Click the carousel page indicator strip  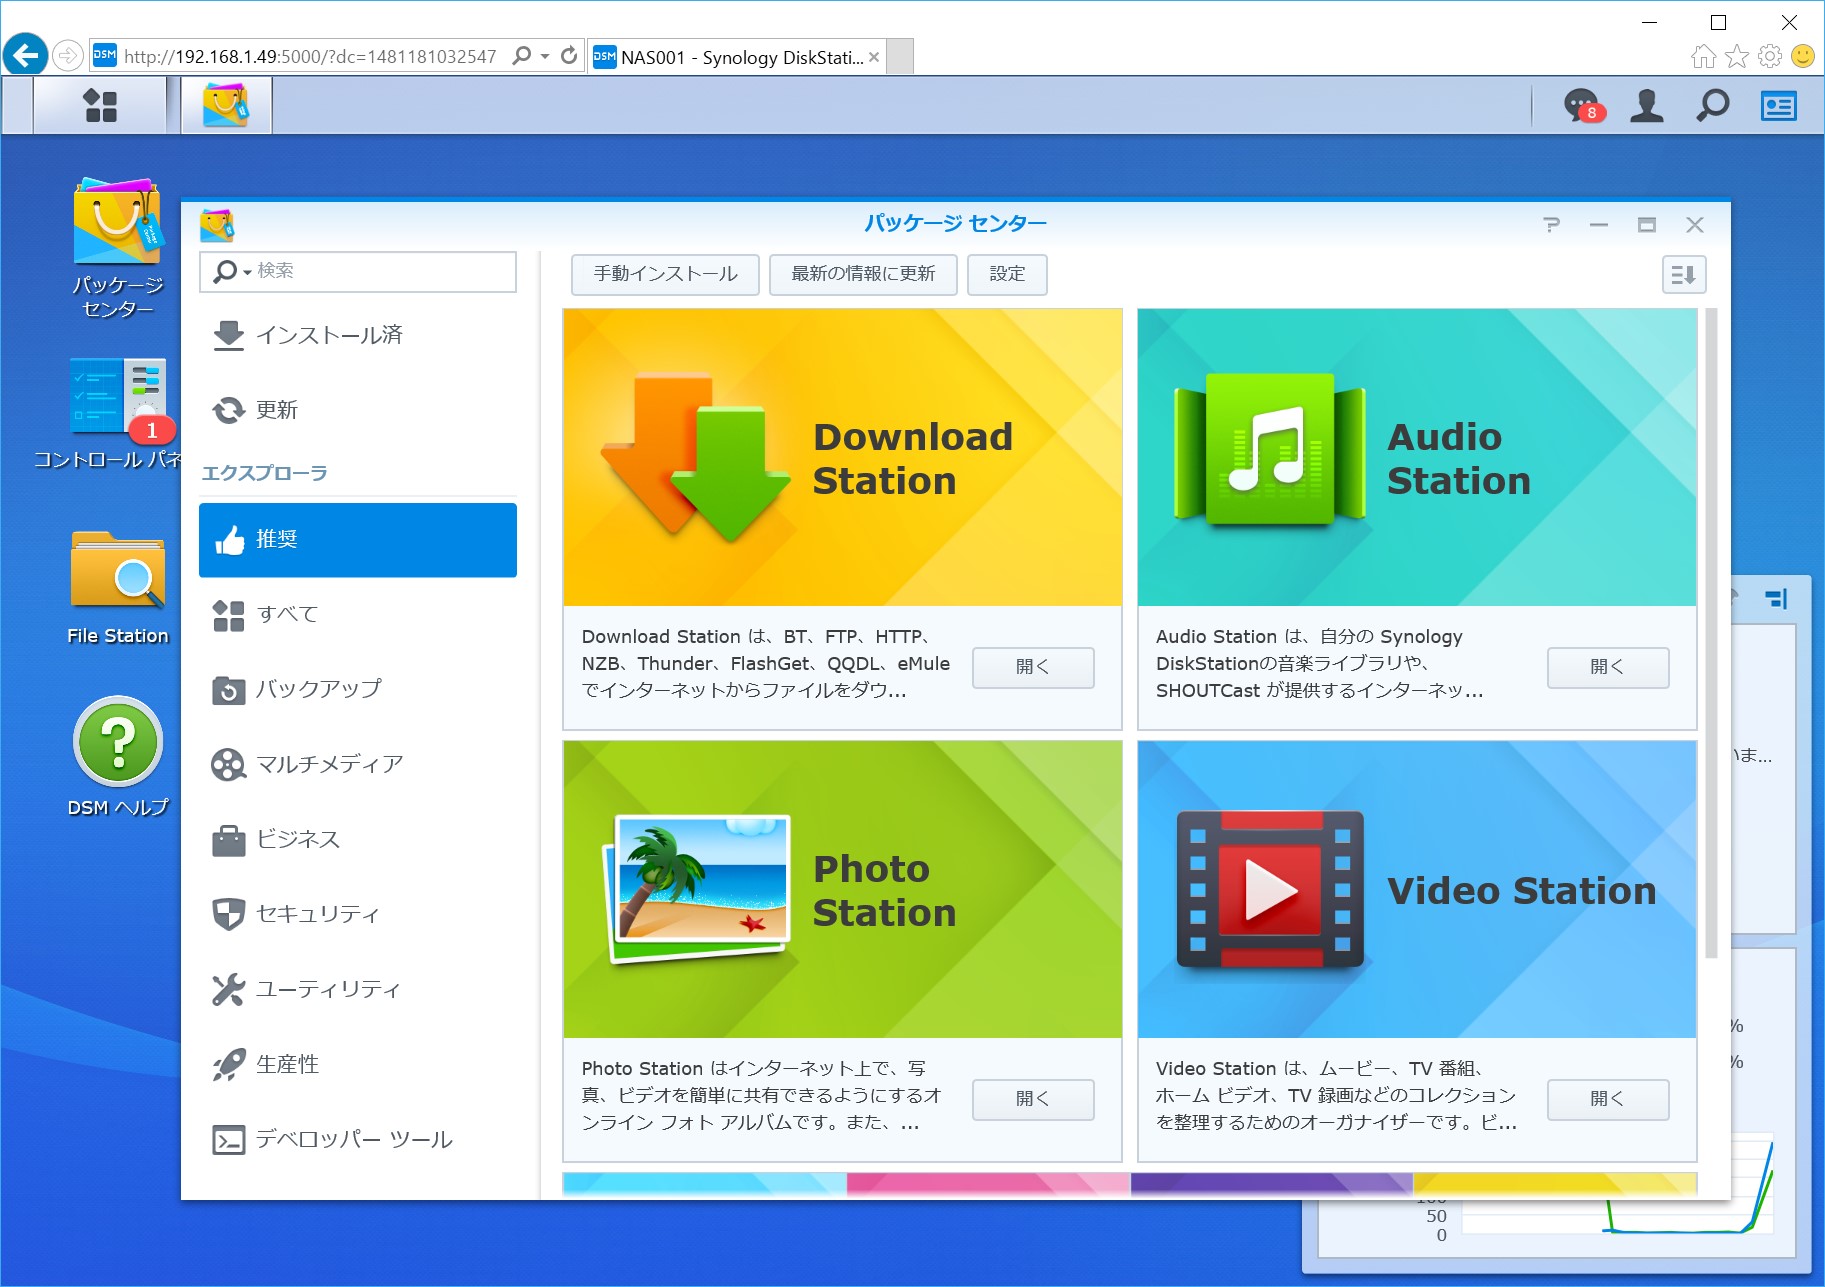1130,1183
